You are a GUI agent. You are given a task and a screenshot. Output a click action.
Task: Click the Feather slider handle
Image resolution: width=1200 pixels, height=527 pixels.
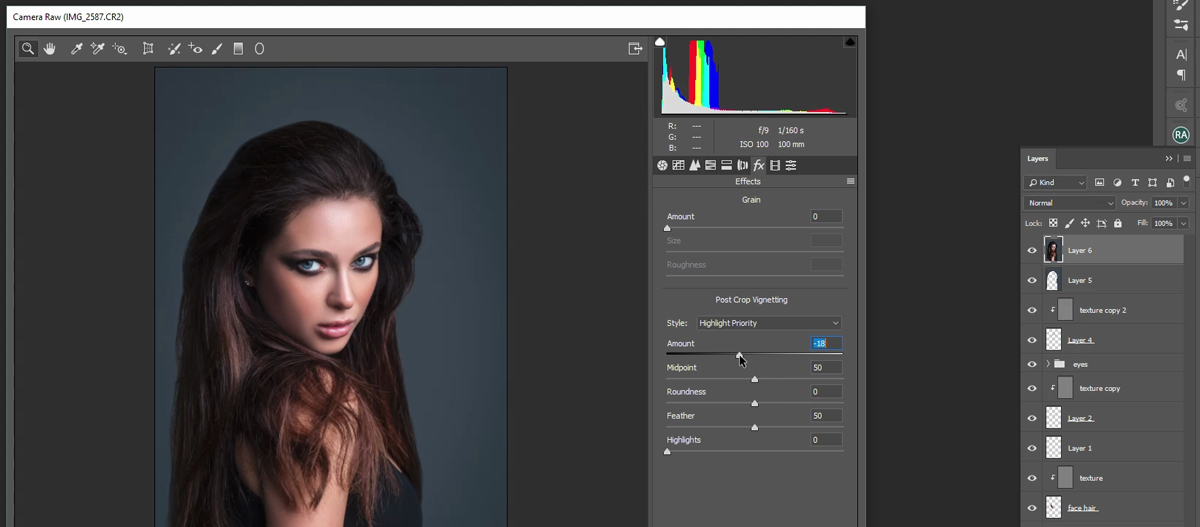(754, 427)
